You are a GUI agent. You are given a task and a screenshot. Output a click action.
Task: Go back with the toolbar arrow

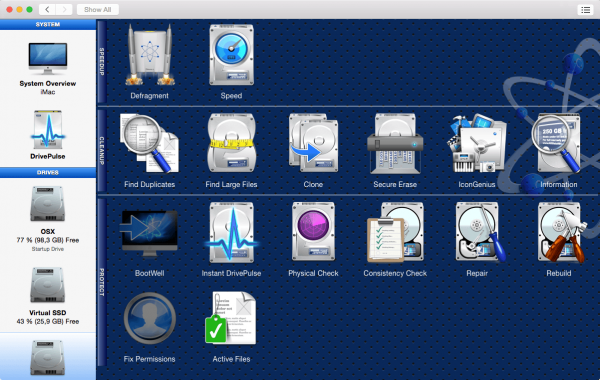click(x=47, y=10)
